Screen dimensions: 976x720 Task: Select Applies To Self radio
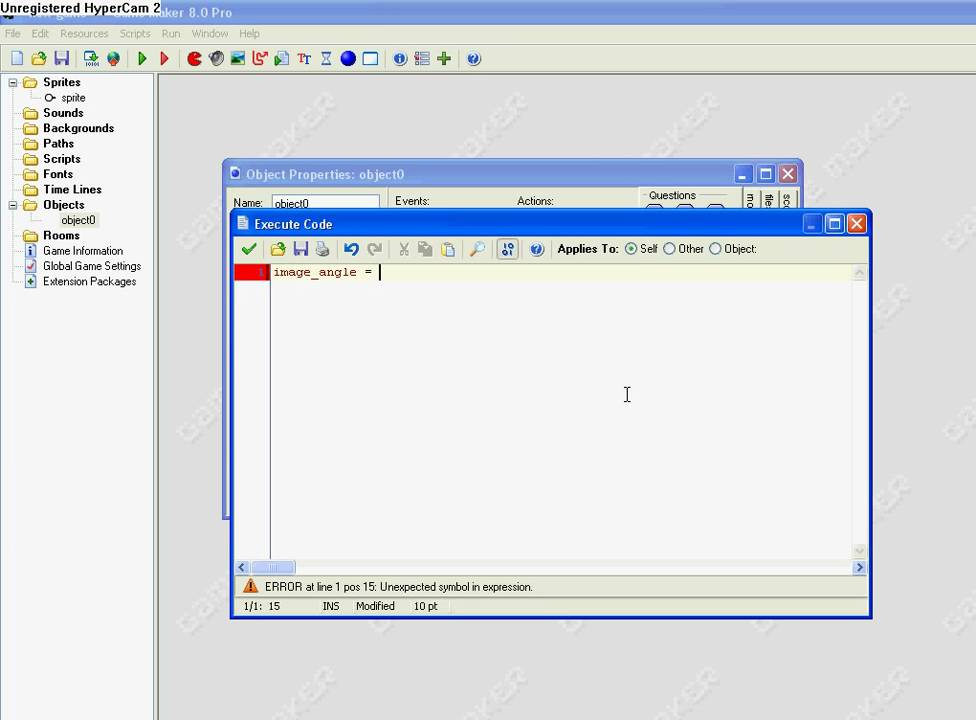[x=631, y=248]
